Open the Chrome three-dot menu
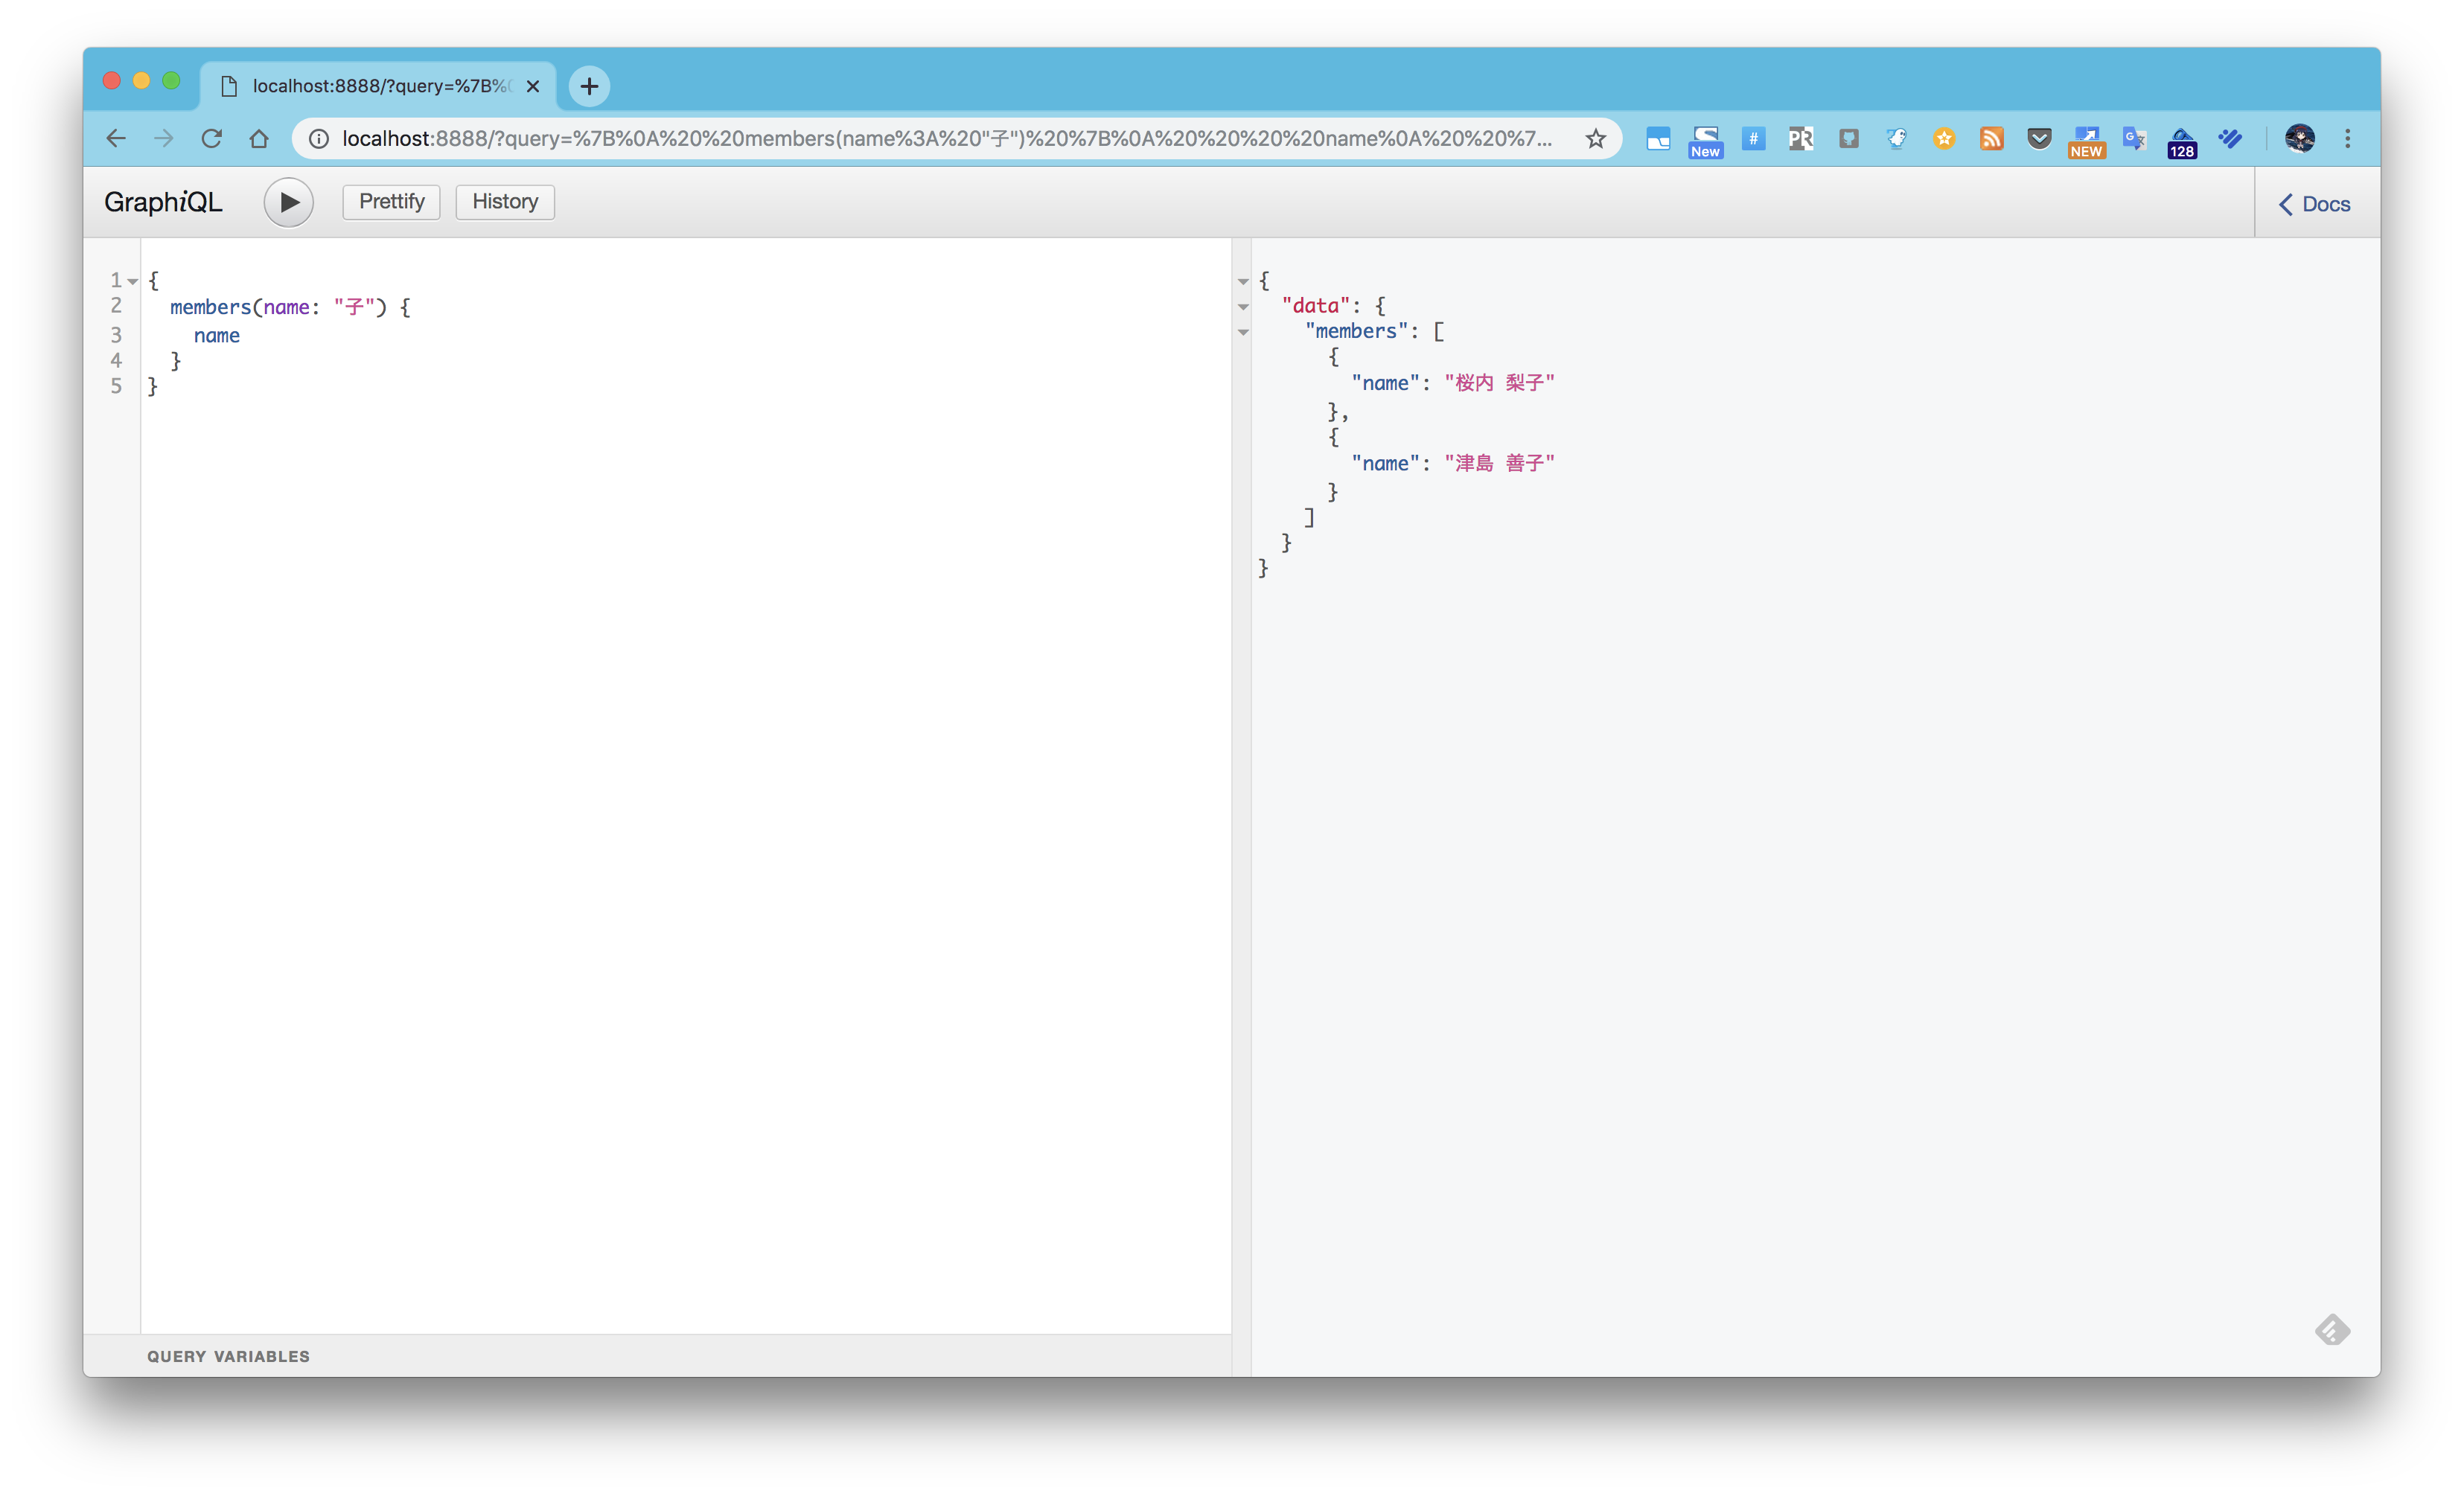This screenshot has height=1496, width=2464. (x=2349, y=139)
